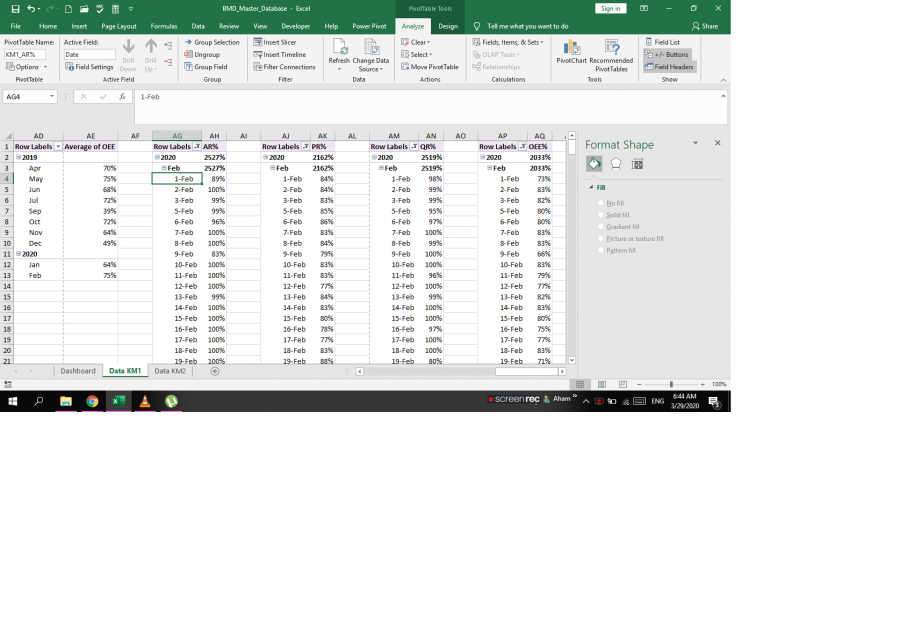Click Sign in button
The image size is (900, 618).
pyautogui.click(x=610, y=9)
